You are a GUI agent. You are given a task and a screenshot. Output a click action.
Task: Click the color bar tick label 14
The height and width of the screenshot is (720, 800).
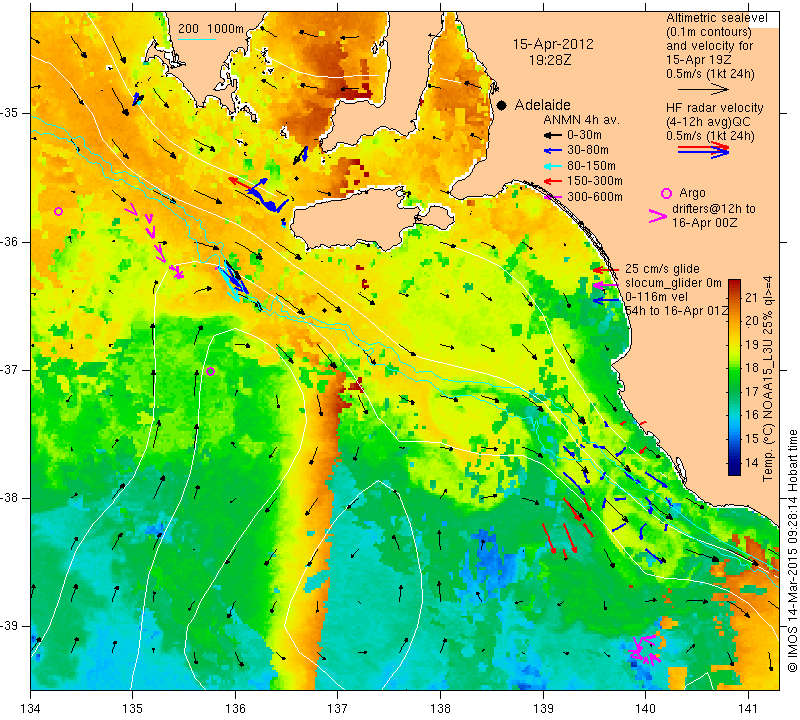[x=752, y=463]
